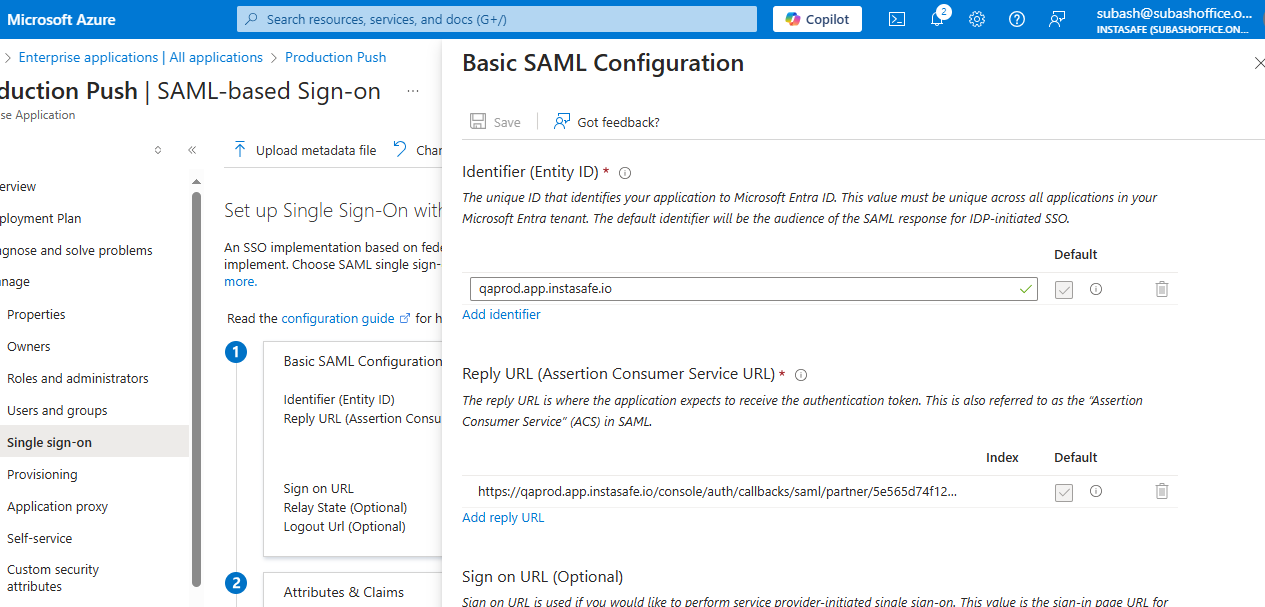
Task: Open the Support and help question icon
Action: pos(1017,19)
